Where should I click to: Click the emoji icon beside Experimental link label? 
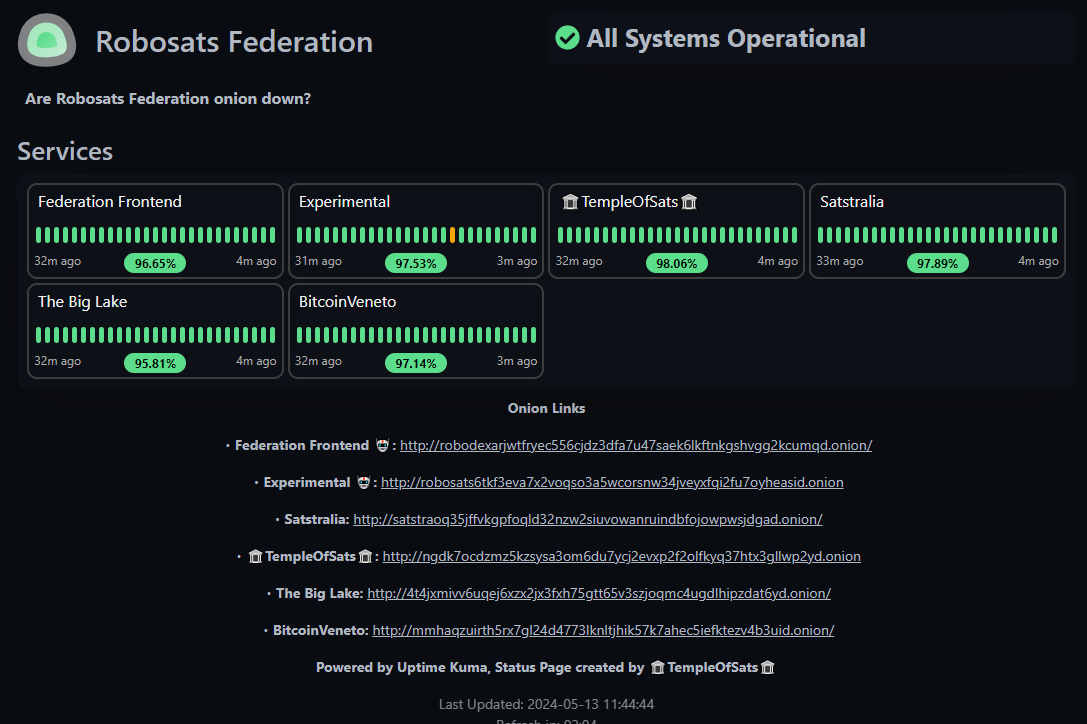click(x=363, y=482)
